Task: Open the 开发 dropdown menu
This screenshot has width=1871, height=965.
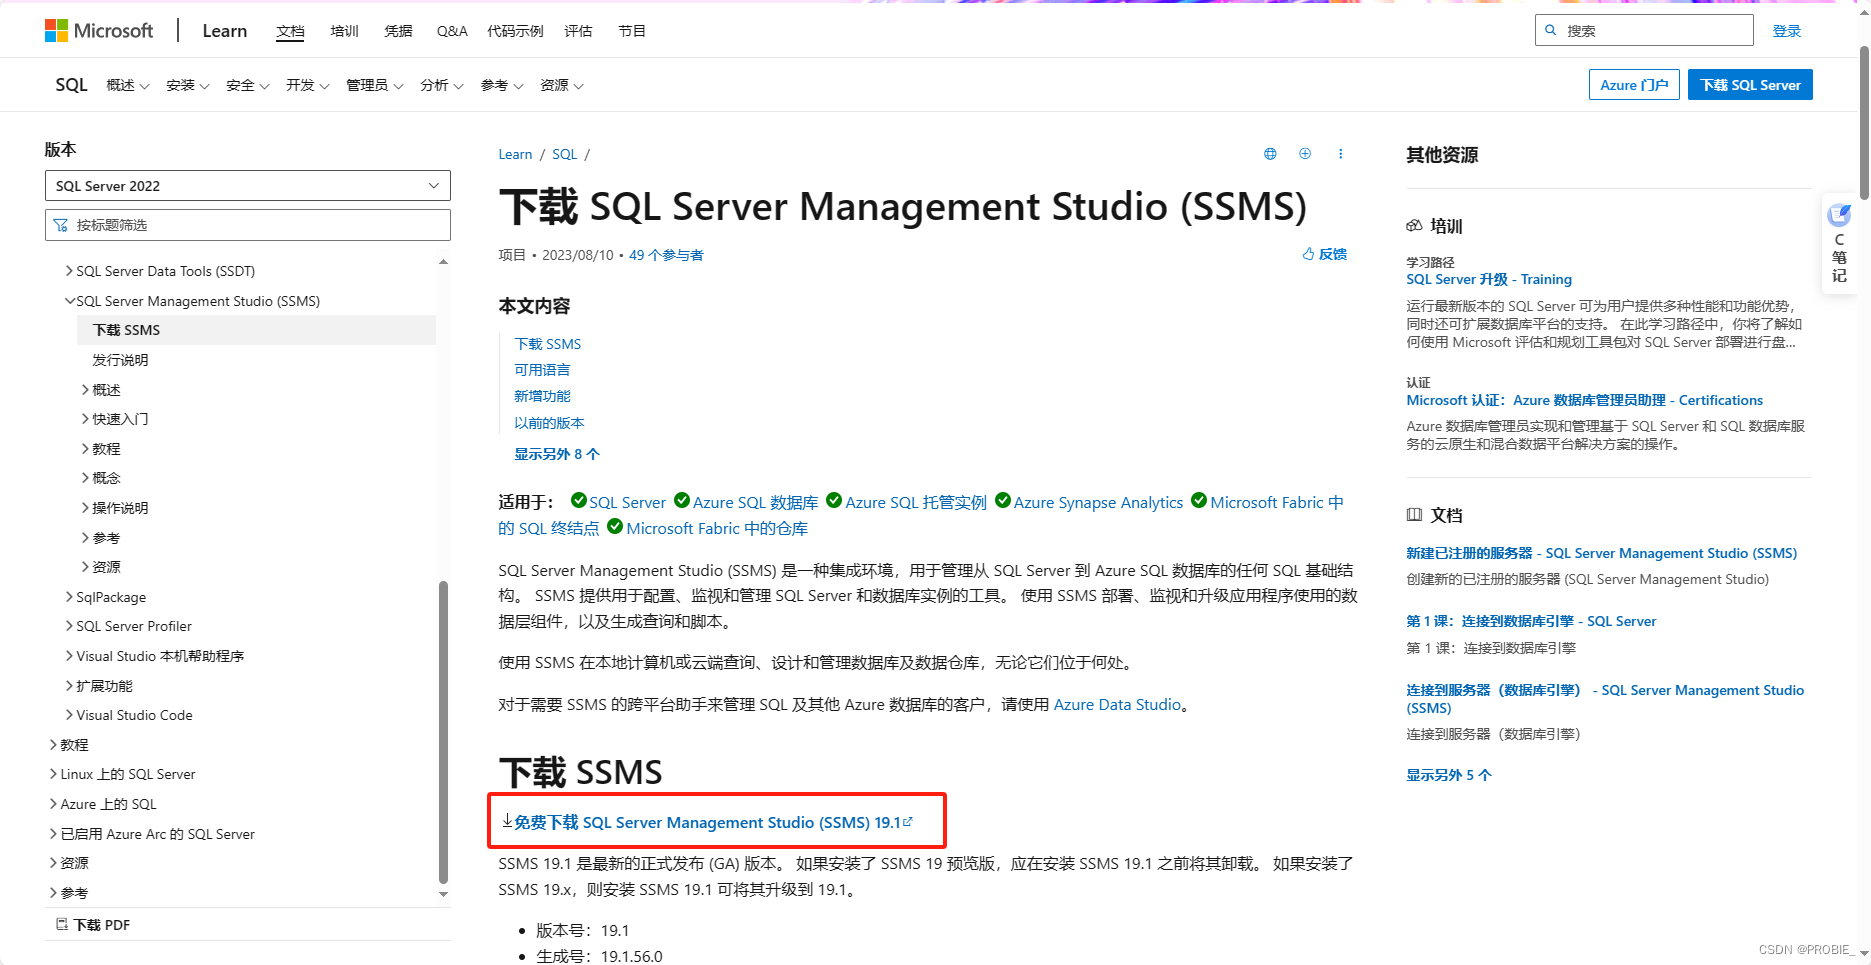Action: [x=308, y=85]
